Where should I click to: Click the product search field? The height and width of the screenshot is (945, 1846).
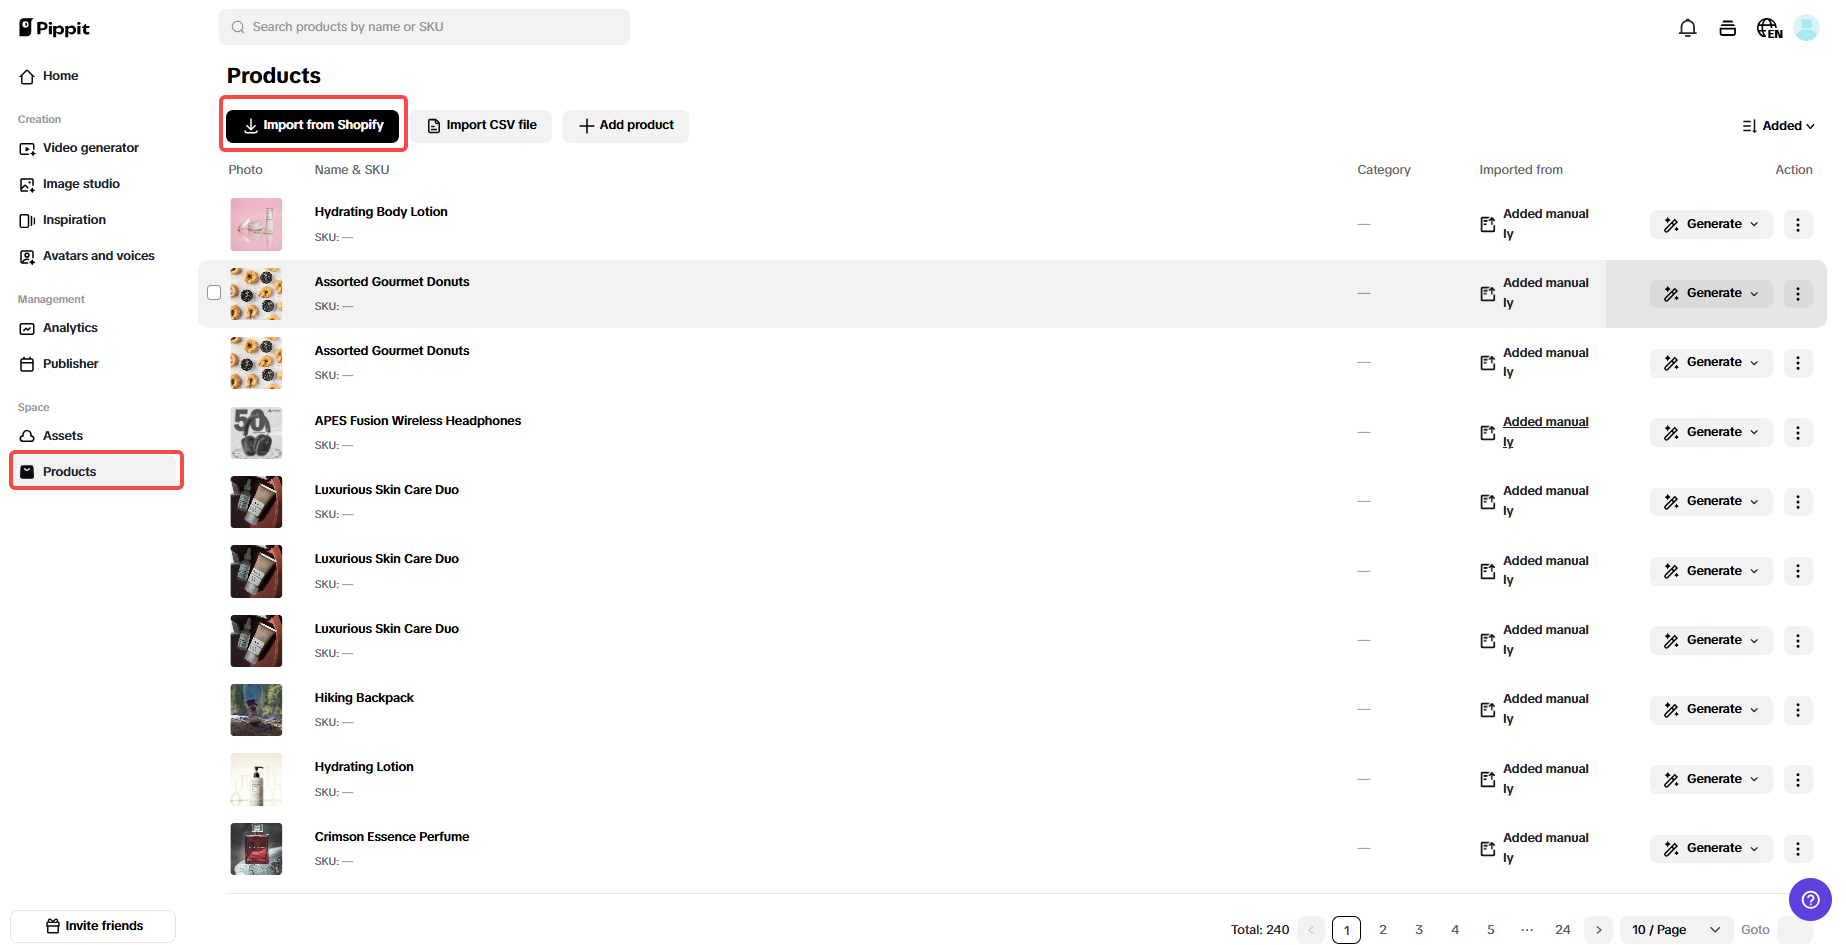click(424, 26)
